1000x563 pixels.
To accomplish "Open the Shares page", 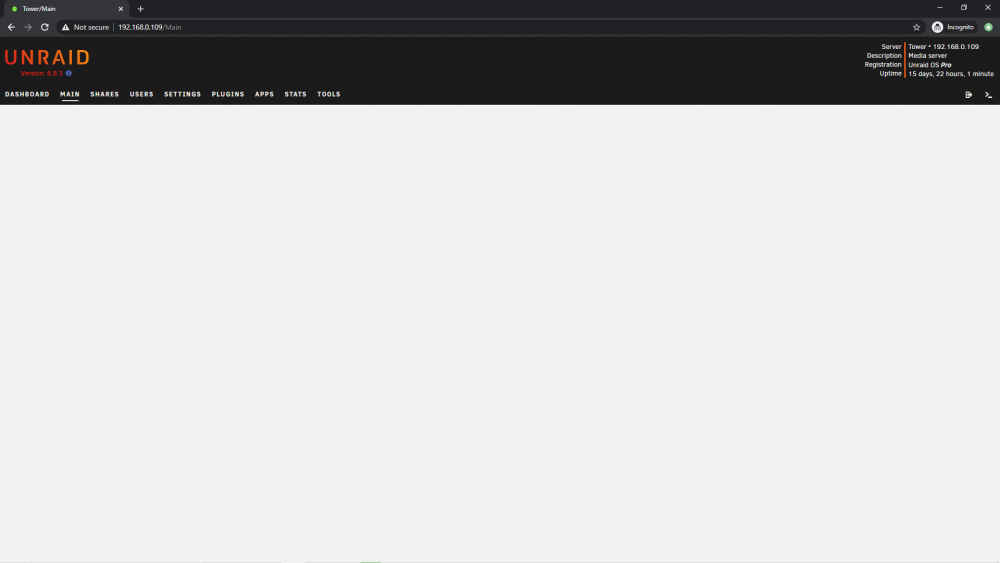I will [x=105, y=94].
